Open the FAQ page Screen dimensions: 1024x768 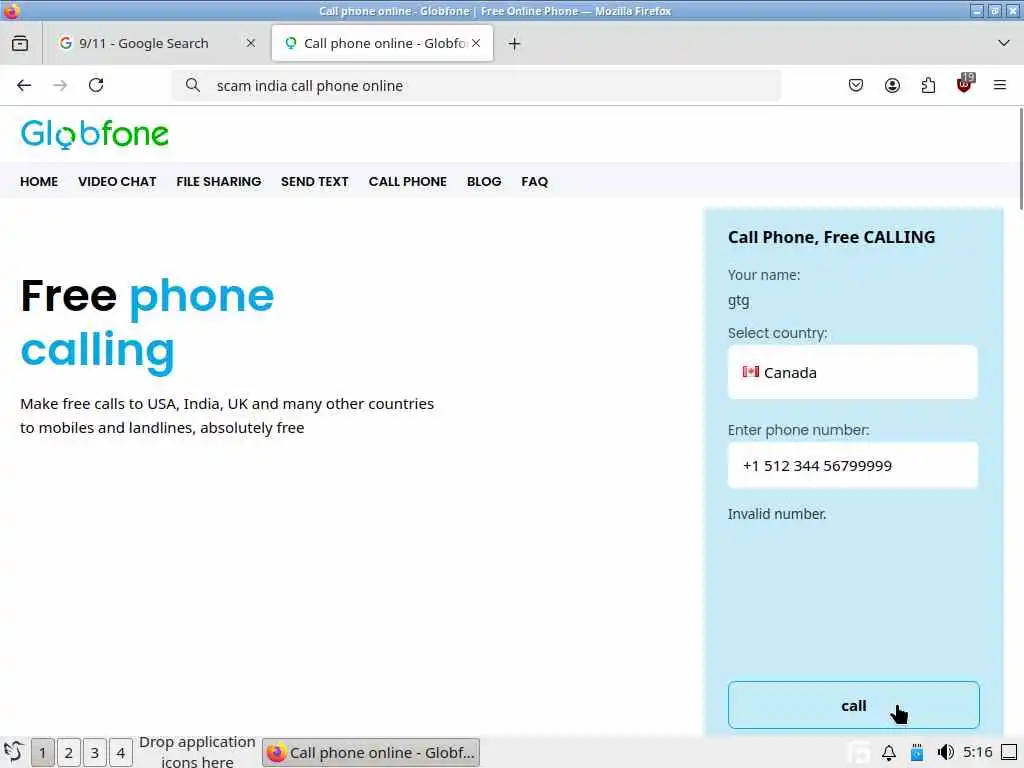click(535, 182)
